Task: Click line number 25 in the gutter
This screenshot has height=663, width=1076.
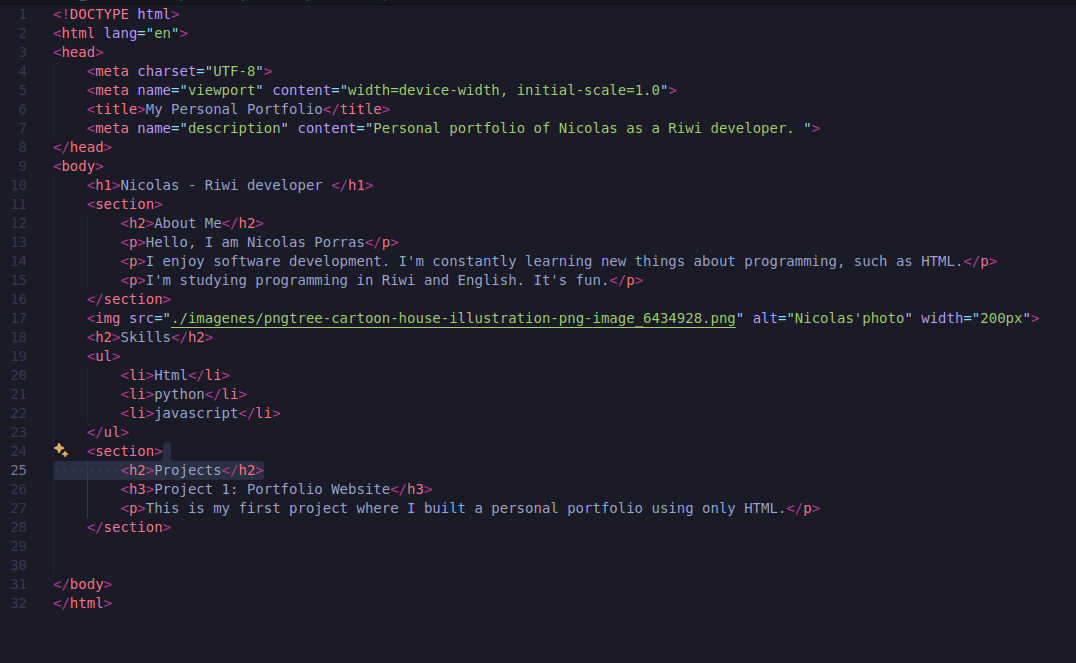Action: pos(19,470)
